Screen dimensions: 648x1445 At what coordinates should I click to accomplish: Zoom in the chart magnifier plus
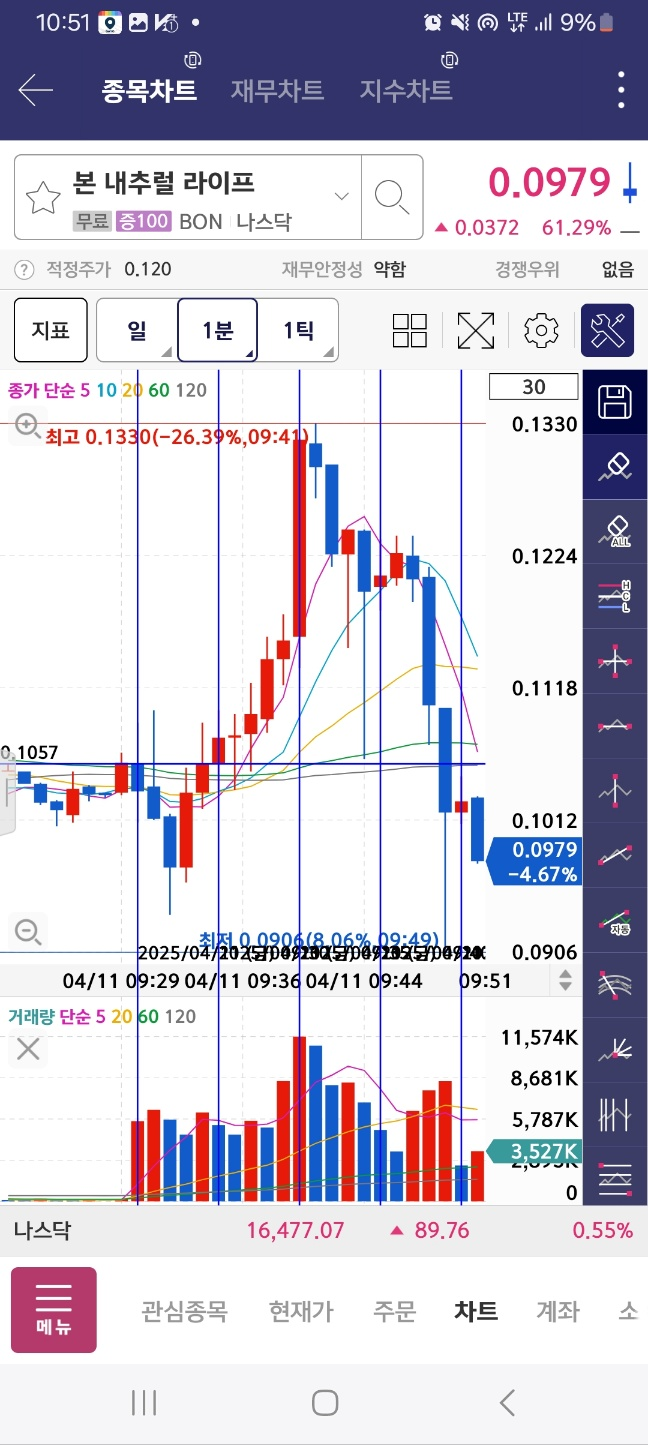[x=27, y=426]
